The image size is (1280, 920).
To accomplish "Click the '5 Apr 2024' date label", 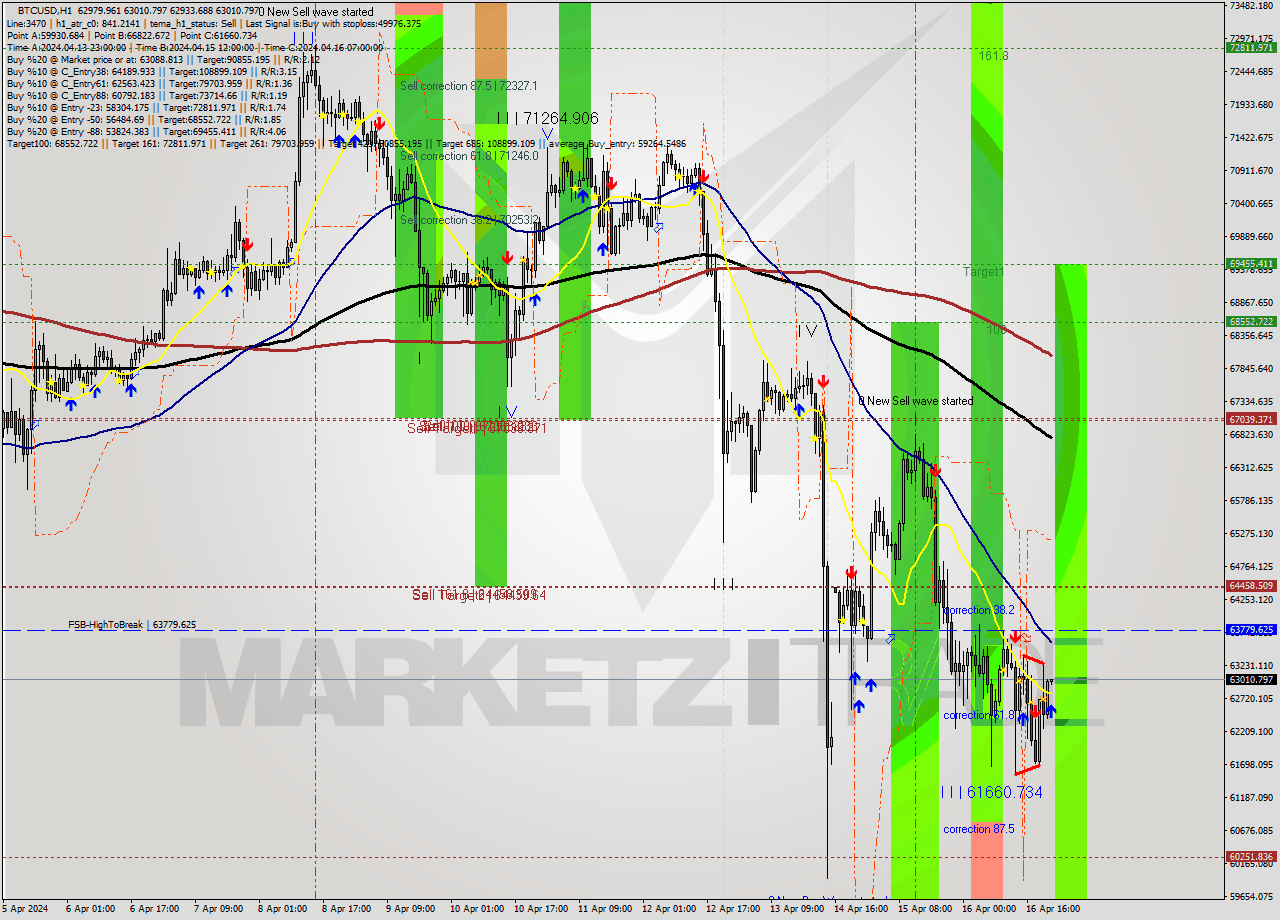I will pos(26,909).
